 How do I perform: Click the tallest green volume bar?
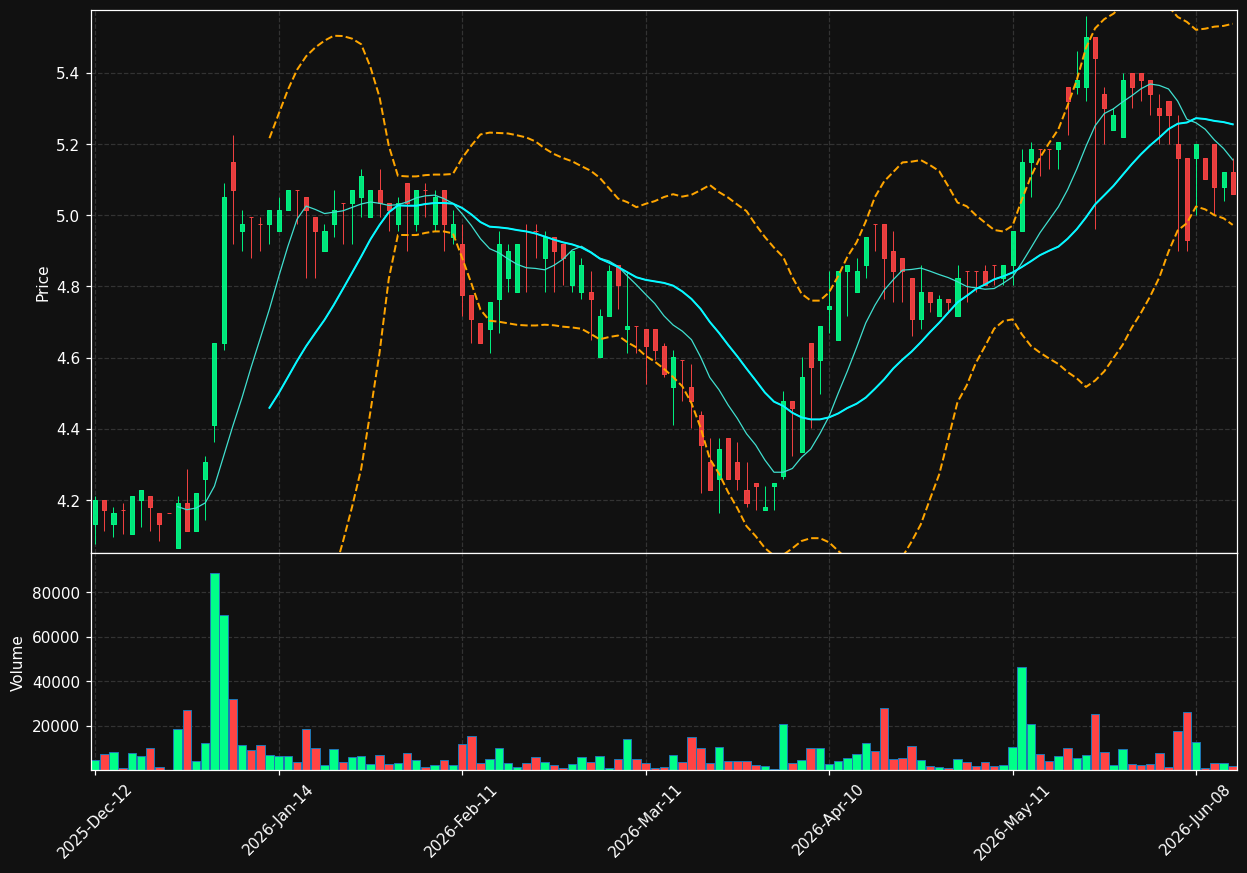coord(215,671)
